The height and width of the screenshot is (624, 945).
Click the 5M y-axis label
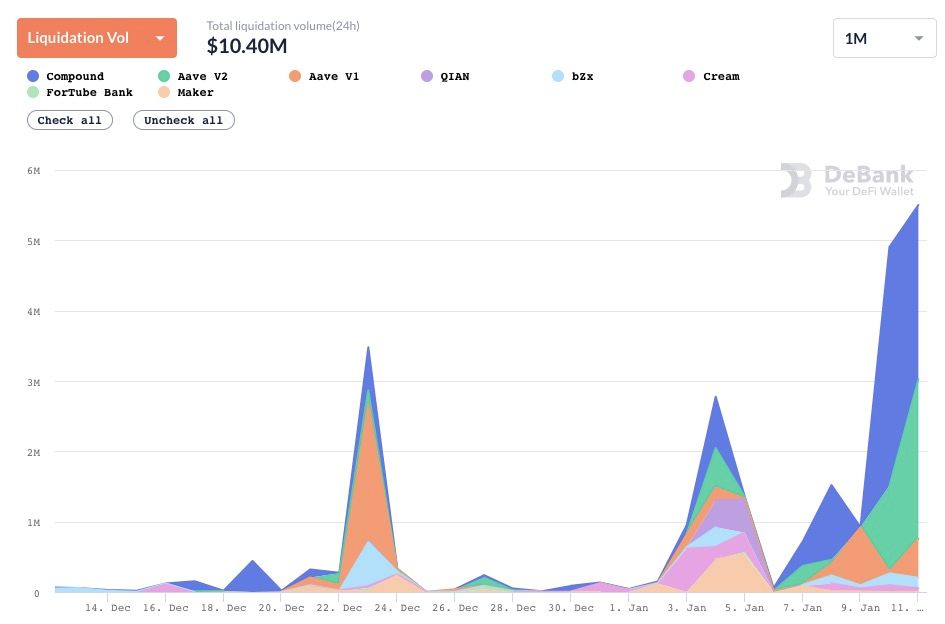click(x=34, y=242)
